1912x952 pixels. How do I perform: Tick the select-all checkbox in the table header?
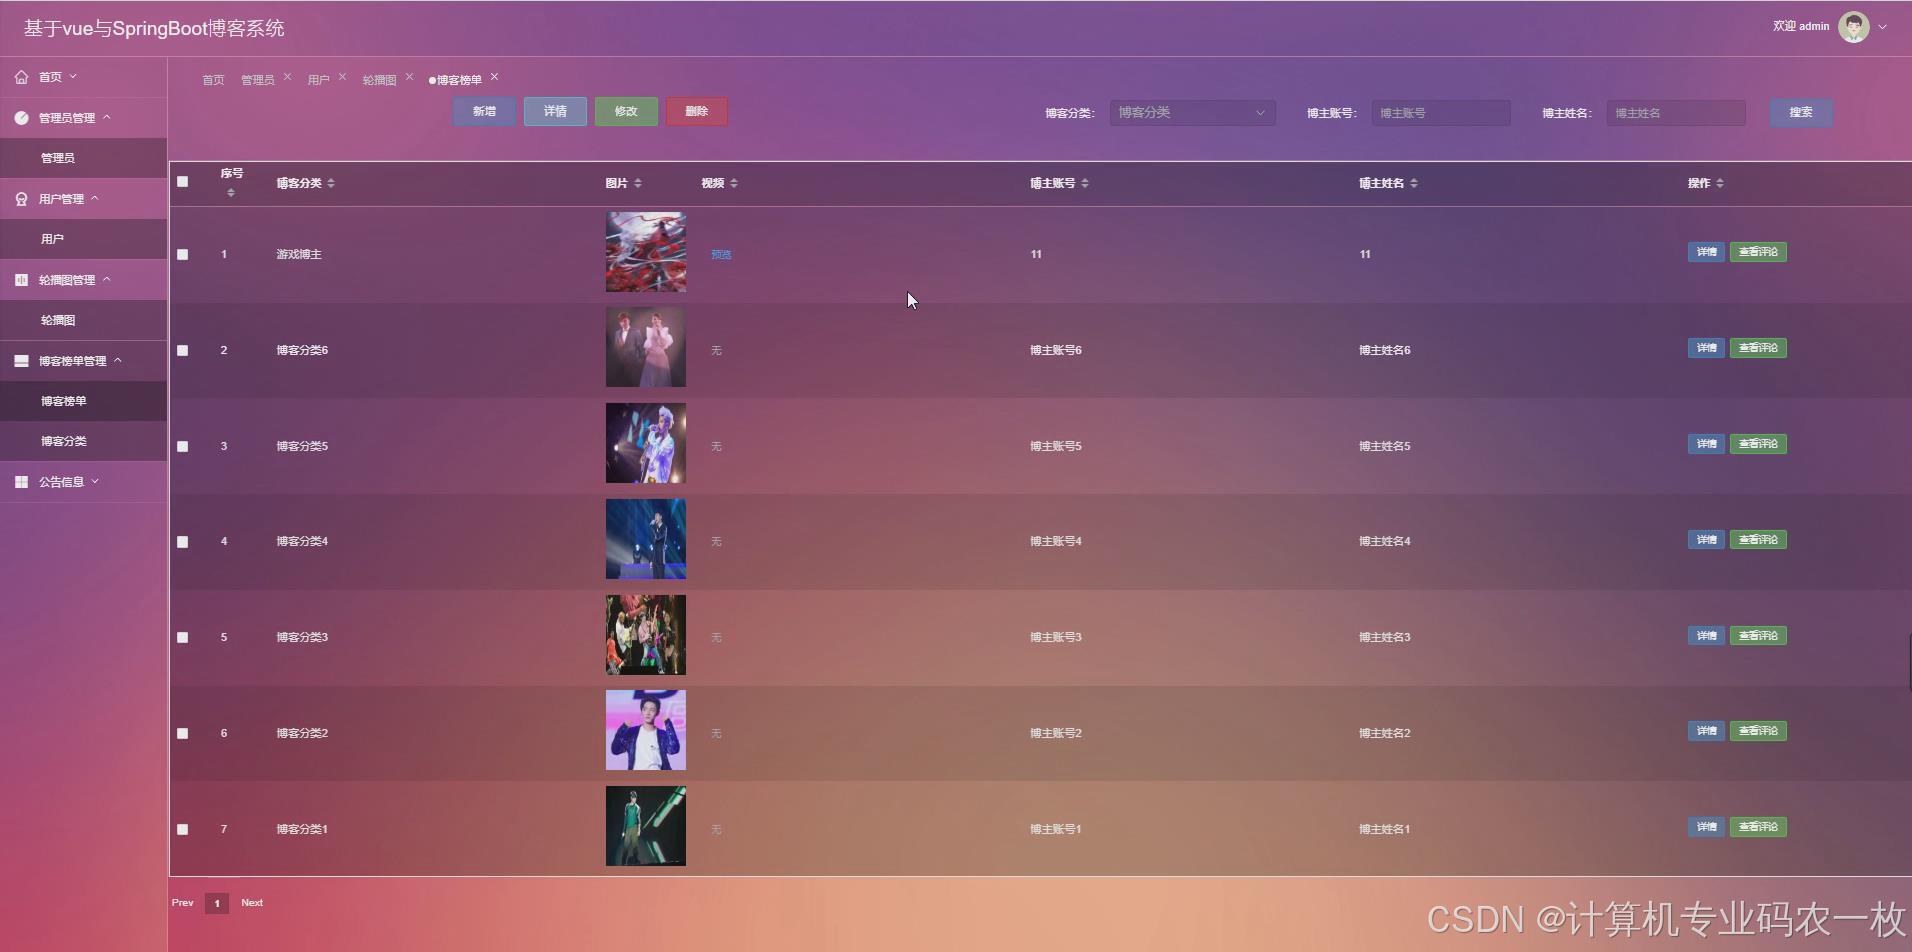pyautogui.click(x=182, y=182)
